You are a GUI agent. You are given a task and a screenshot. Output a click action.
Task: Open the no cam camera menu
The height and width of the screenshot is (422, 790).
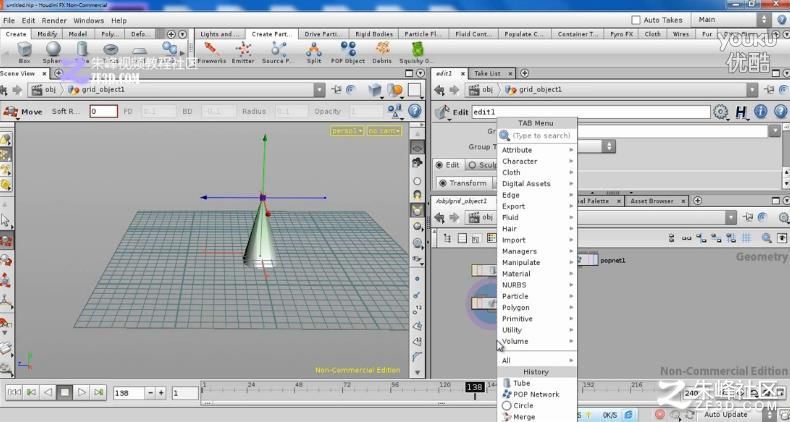pyautogui.click(x=384, y=131)
